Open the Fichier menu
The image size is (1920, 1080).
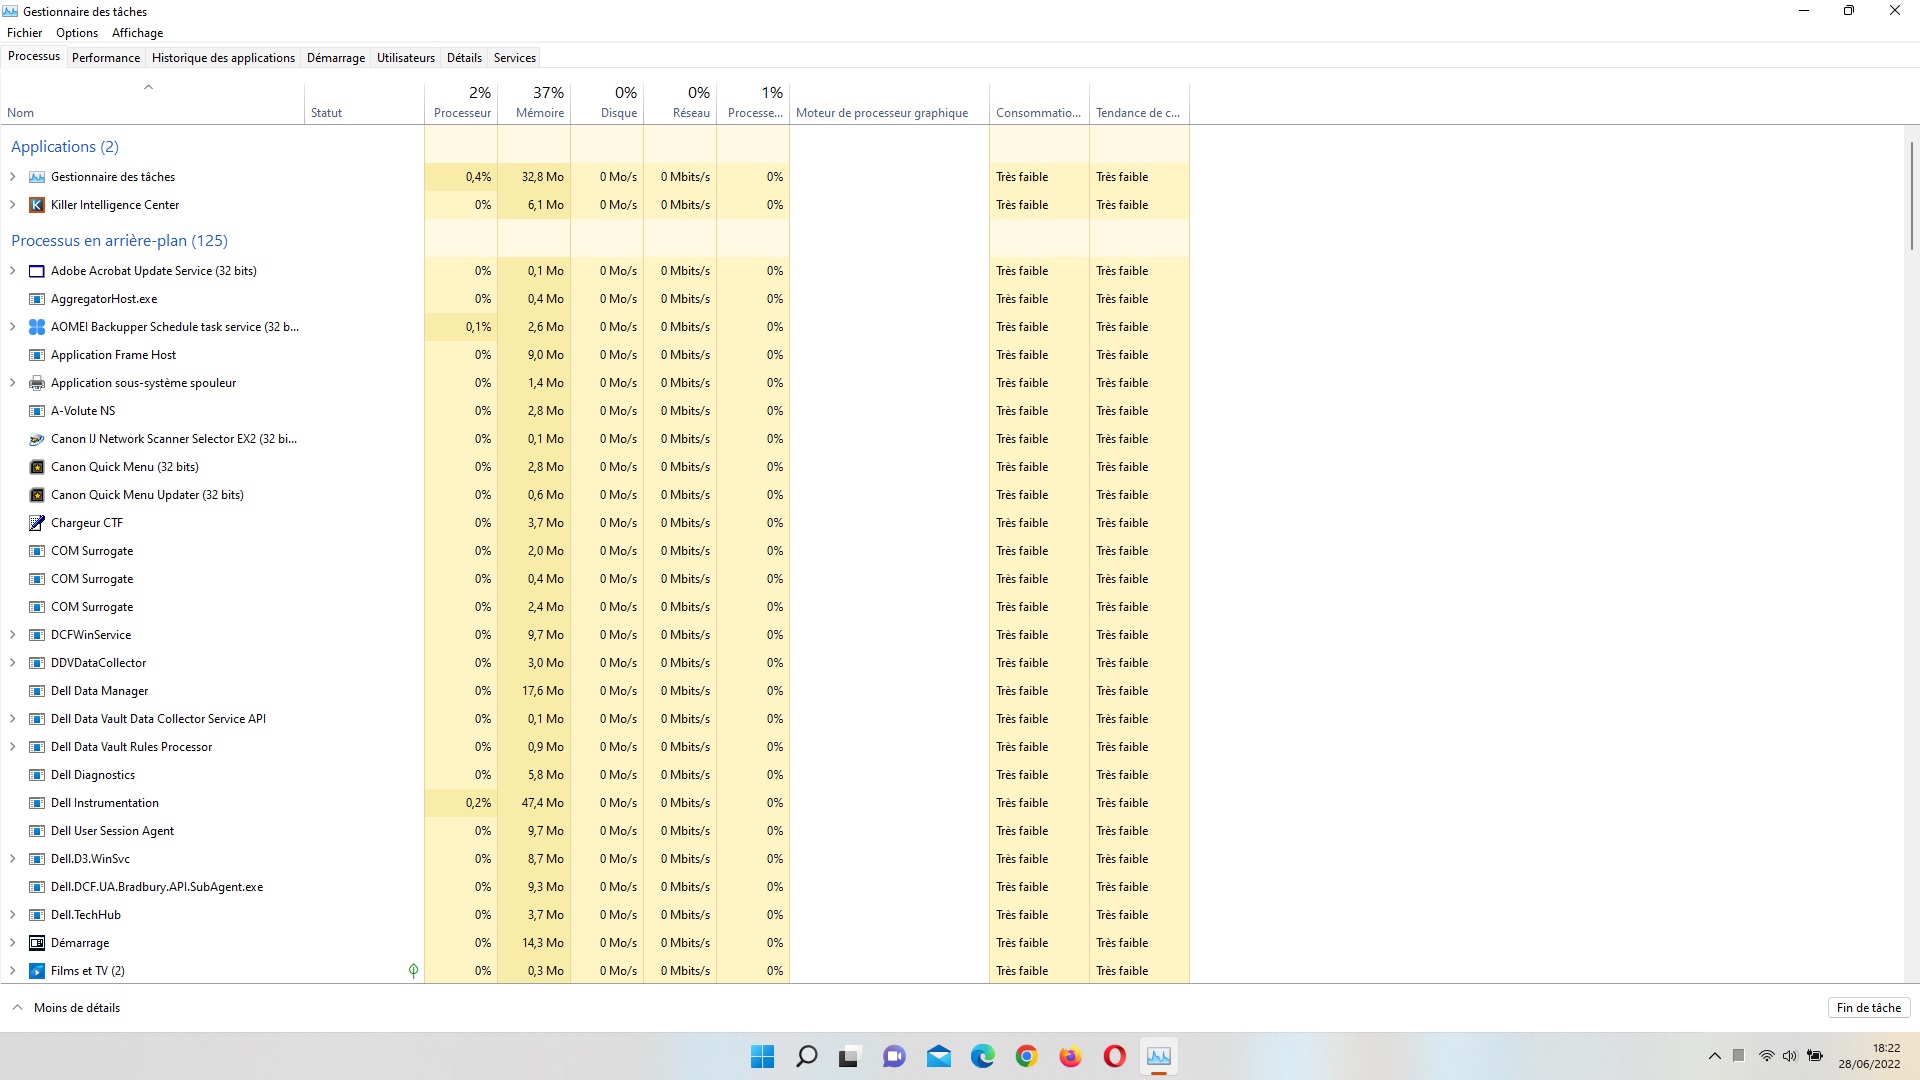[x=25, y=33]
